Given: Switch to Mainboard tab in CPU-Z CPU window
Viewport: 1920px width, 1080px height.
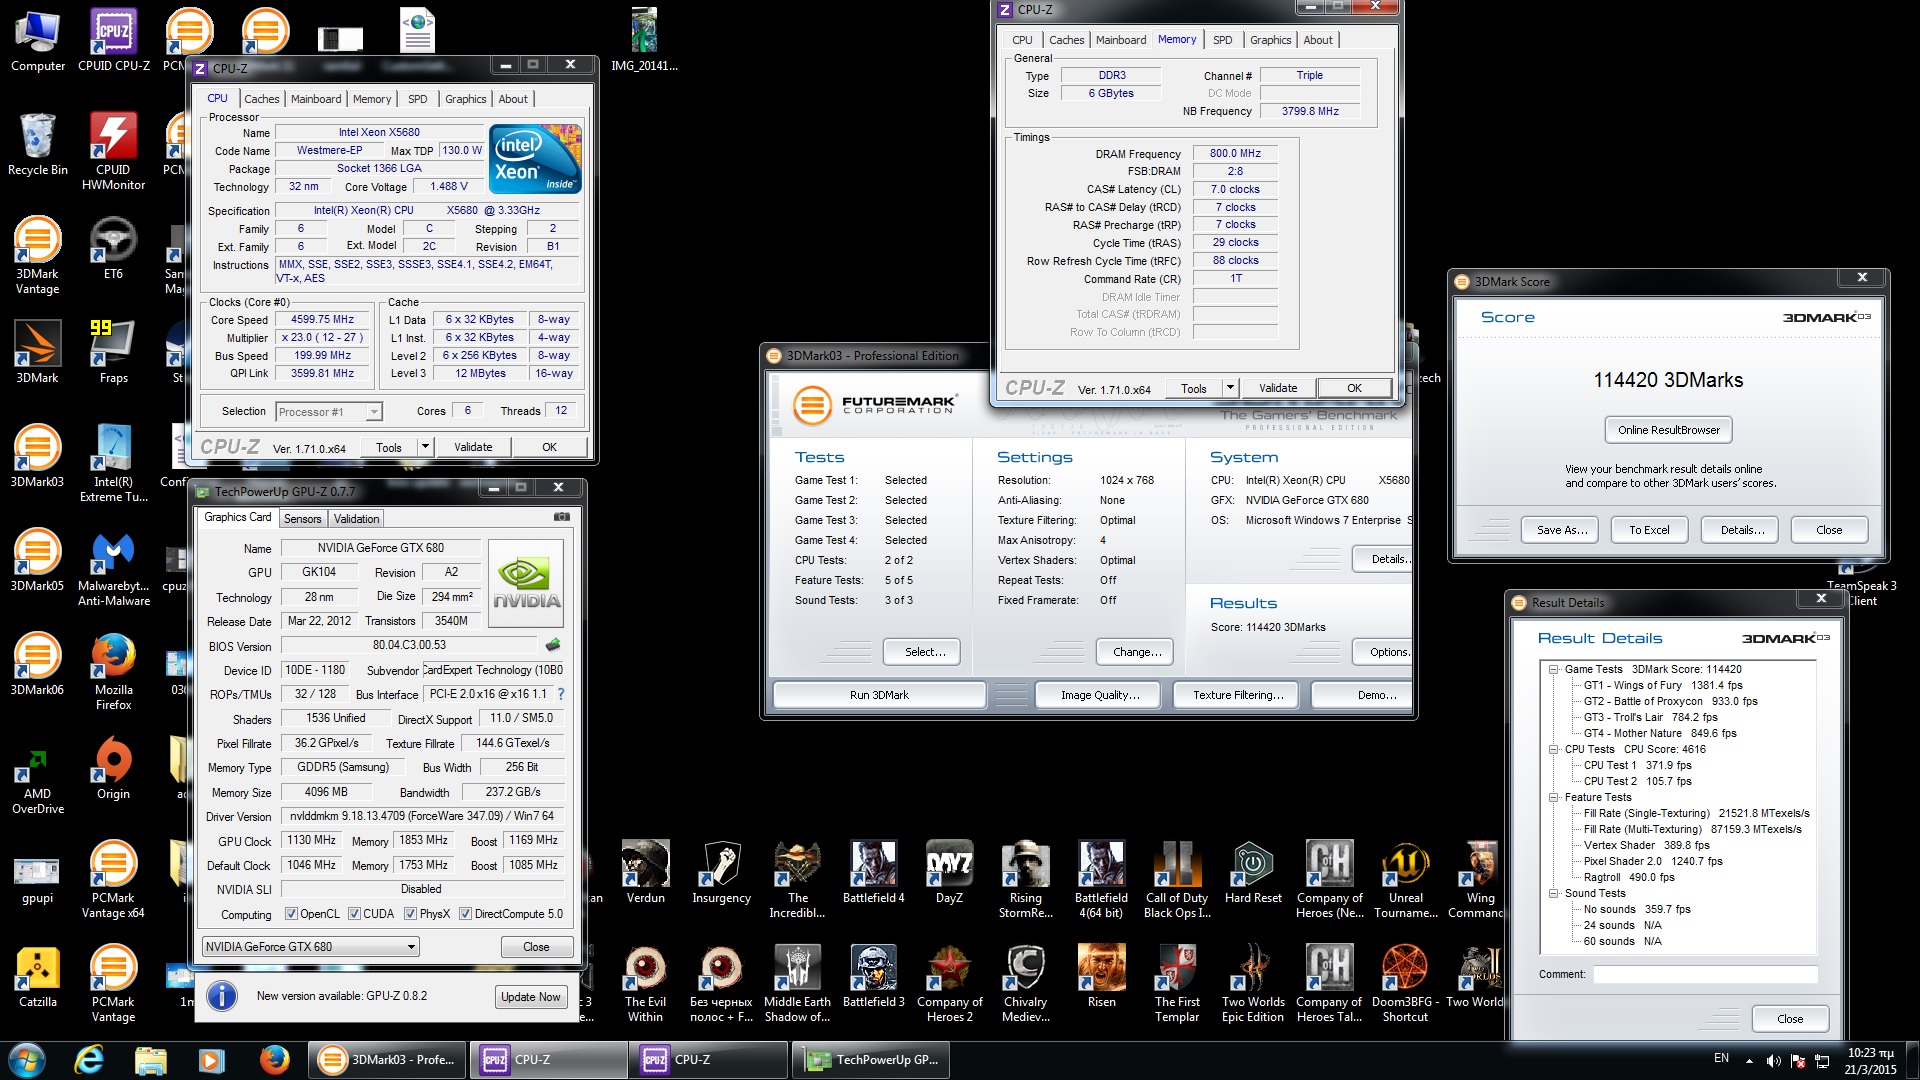Looking at the screenshot, I should pos(316,99).
